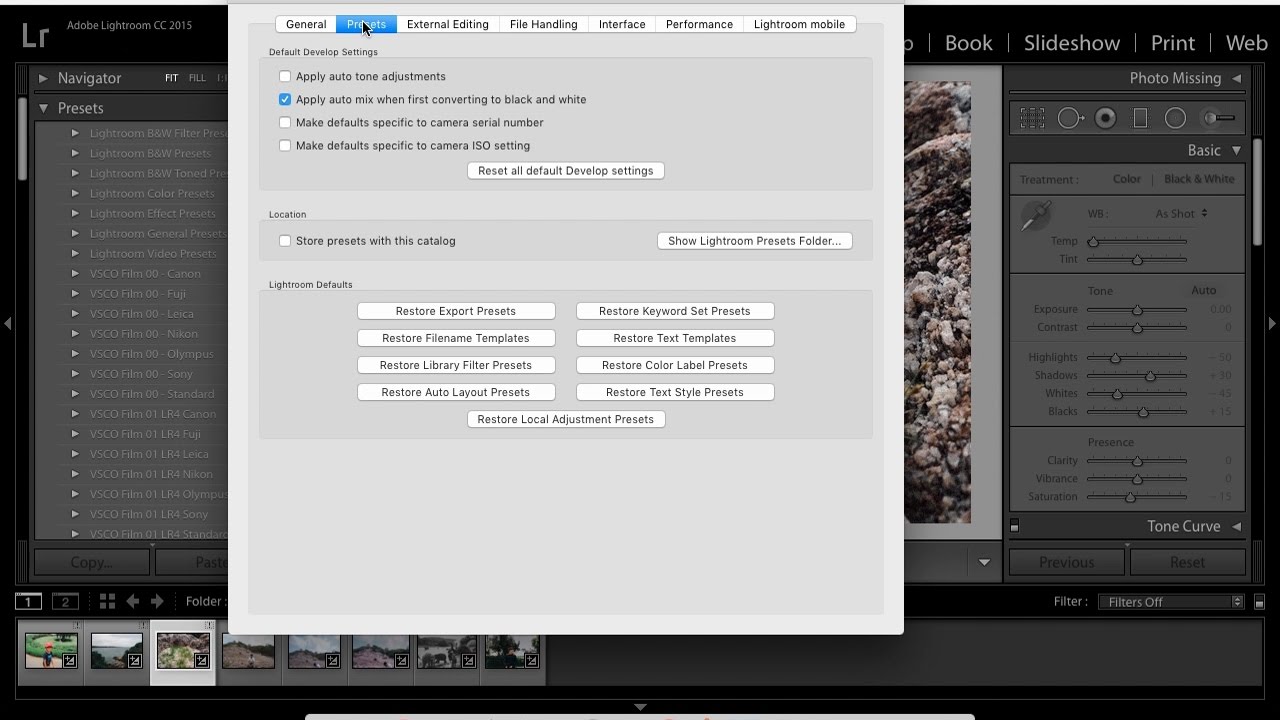Click the Saturation slider track

point(1137,497)
